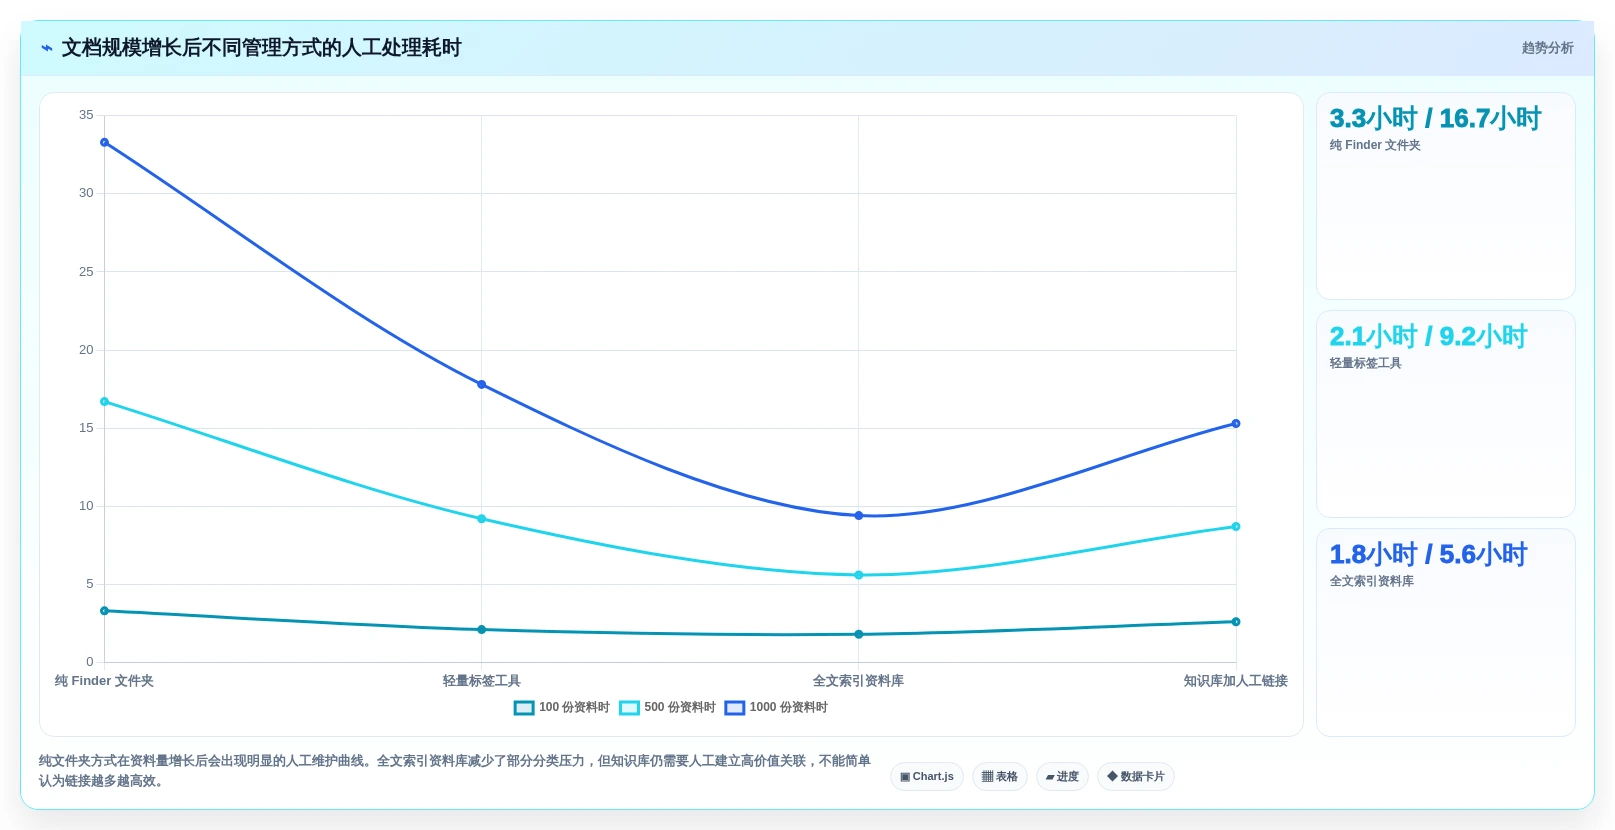The width and height of the screenshot is (1615, 830).
Task: Select the 1.8小时 / 5.6小时 data card
Action: coord(1446,632)
